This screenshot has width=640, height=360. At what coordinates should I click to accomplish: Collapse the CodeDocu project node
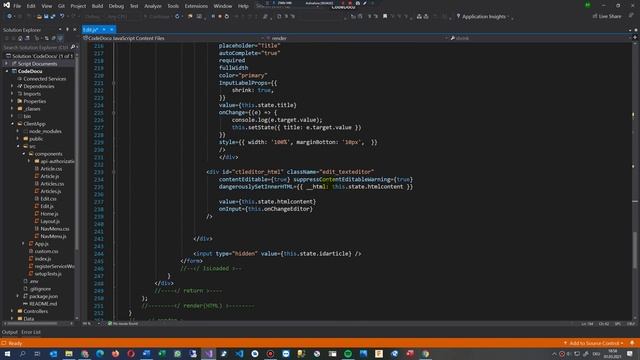click(7, 71)
